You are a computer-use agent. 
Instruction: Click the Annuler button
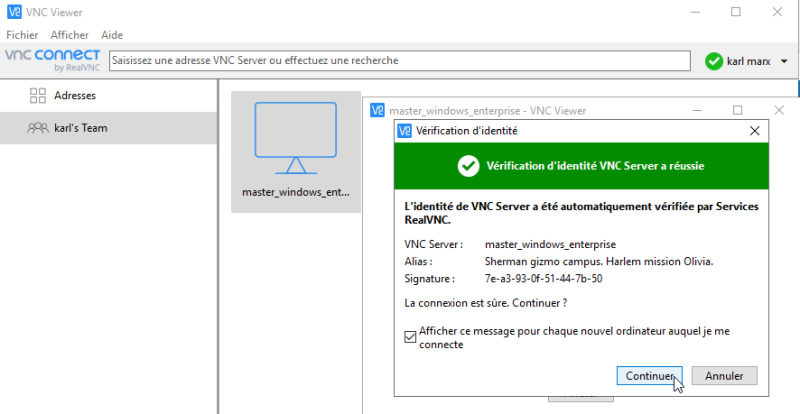[724, 376]
